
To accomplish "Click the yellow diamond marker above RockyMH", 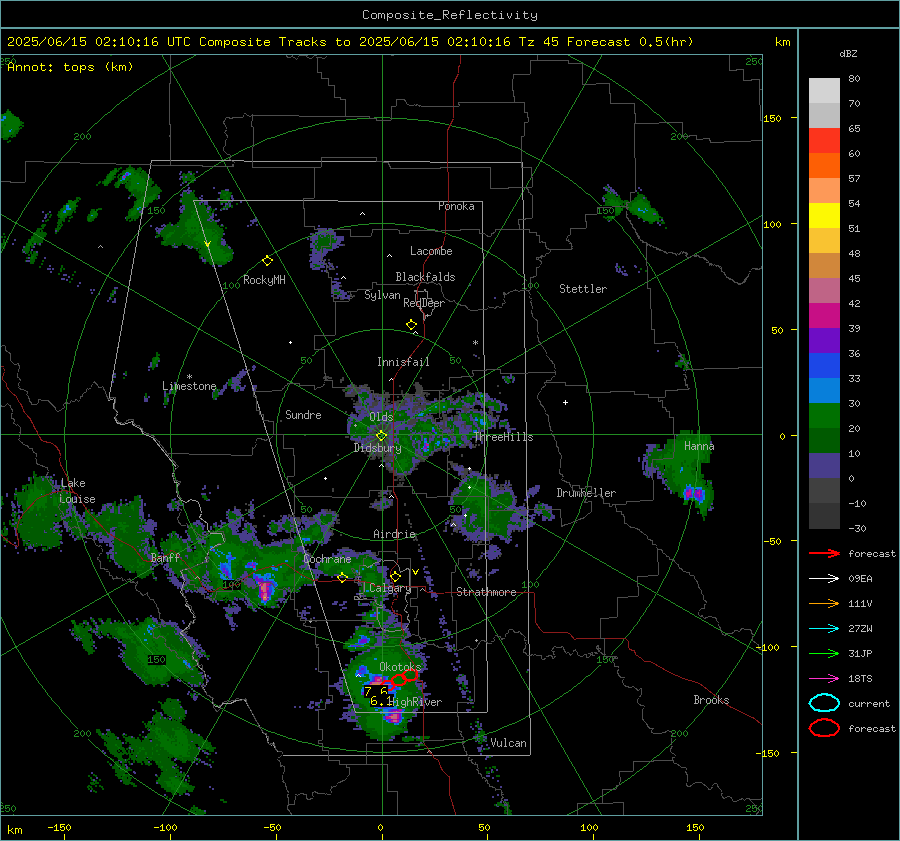I will (x=267, y=261).
